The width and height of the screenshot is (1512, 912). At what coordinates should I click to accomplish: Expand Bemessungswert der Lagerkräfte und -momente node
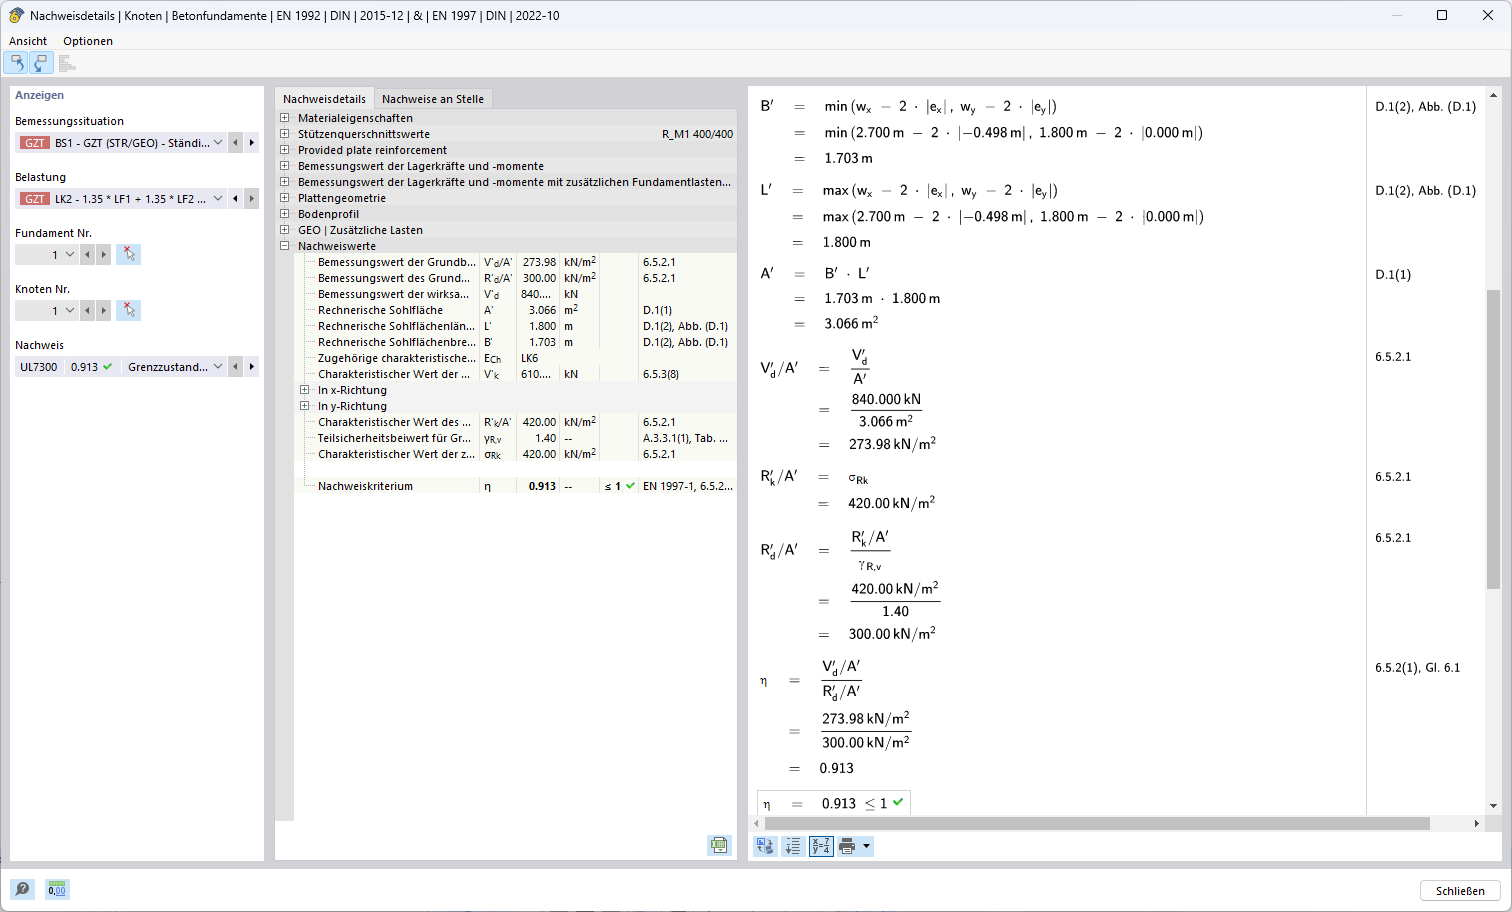click(x=285, y=166)
